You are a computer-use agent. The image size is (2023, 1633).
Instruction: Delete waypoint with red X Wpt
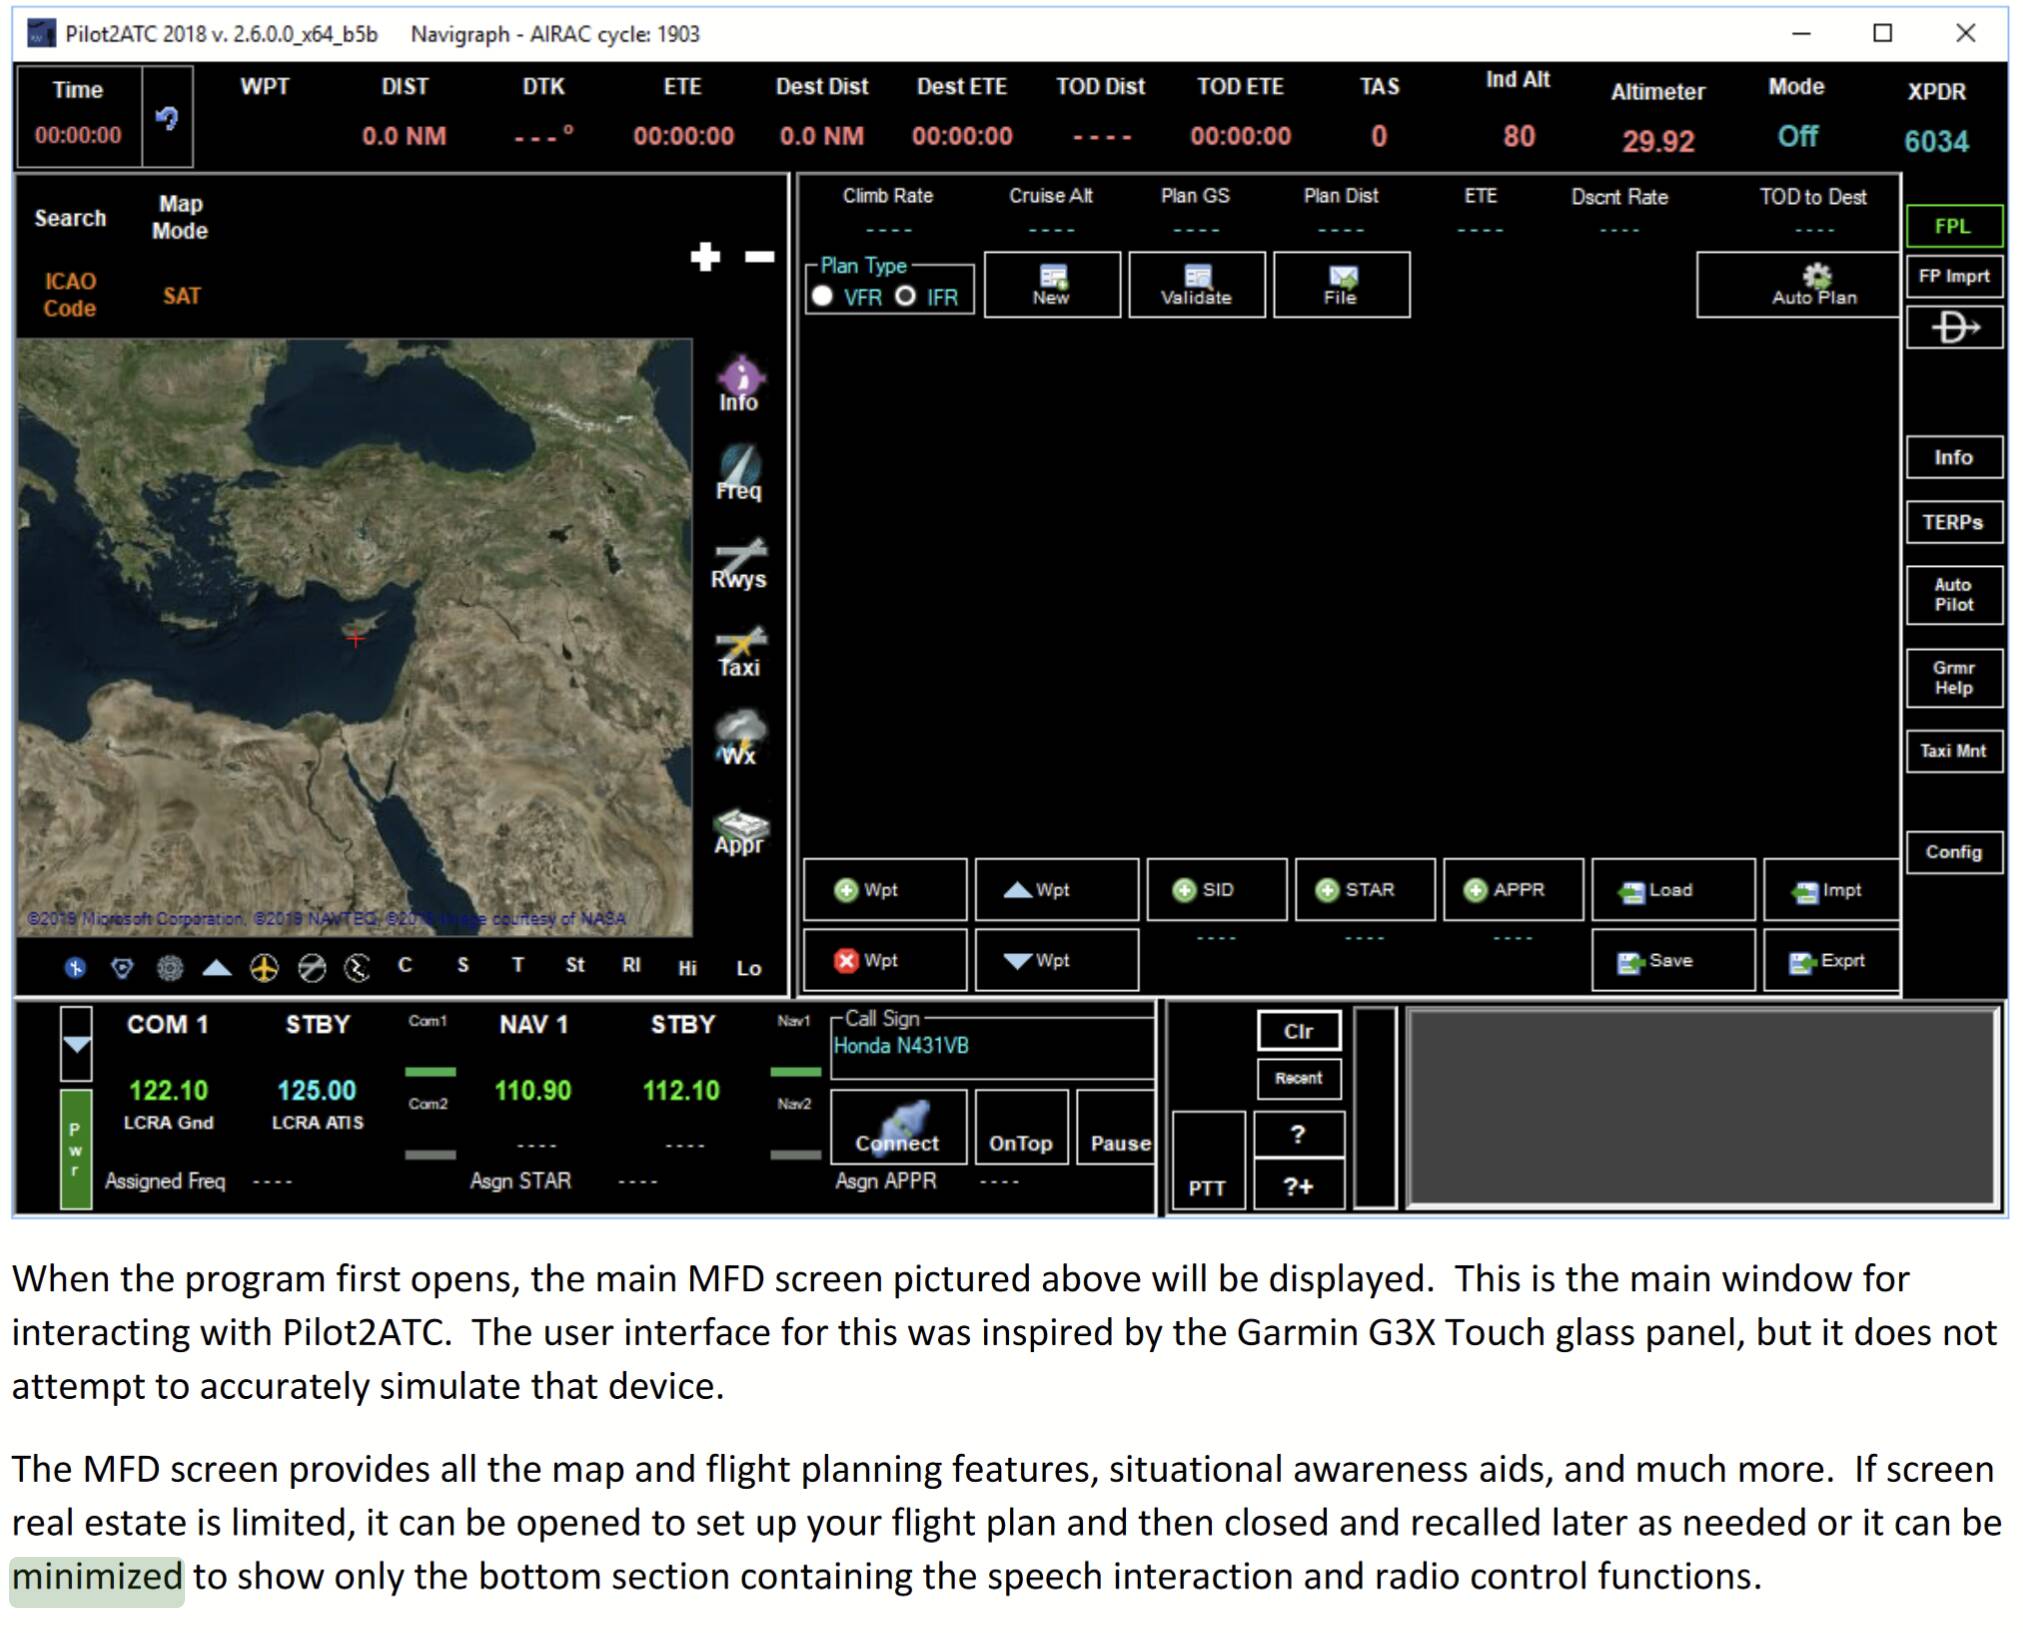pyautogui.click(x=884, y=960)
